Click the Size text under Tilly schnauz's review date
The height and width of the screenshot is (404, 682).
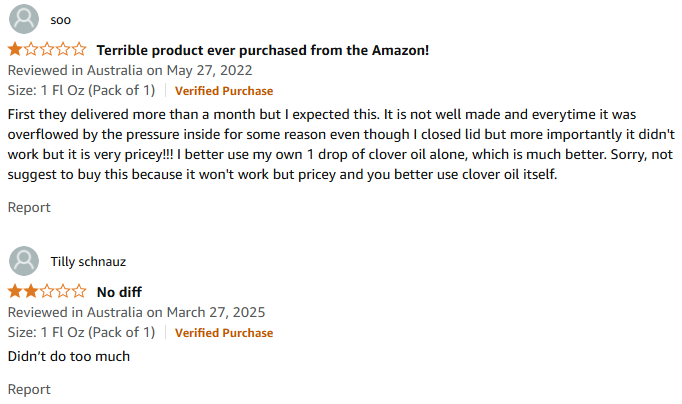(x=81, y=333)
